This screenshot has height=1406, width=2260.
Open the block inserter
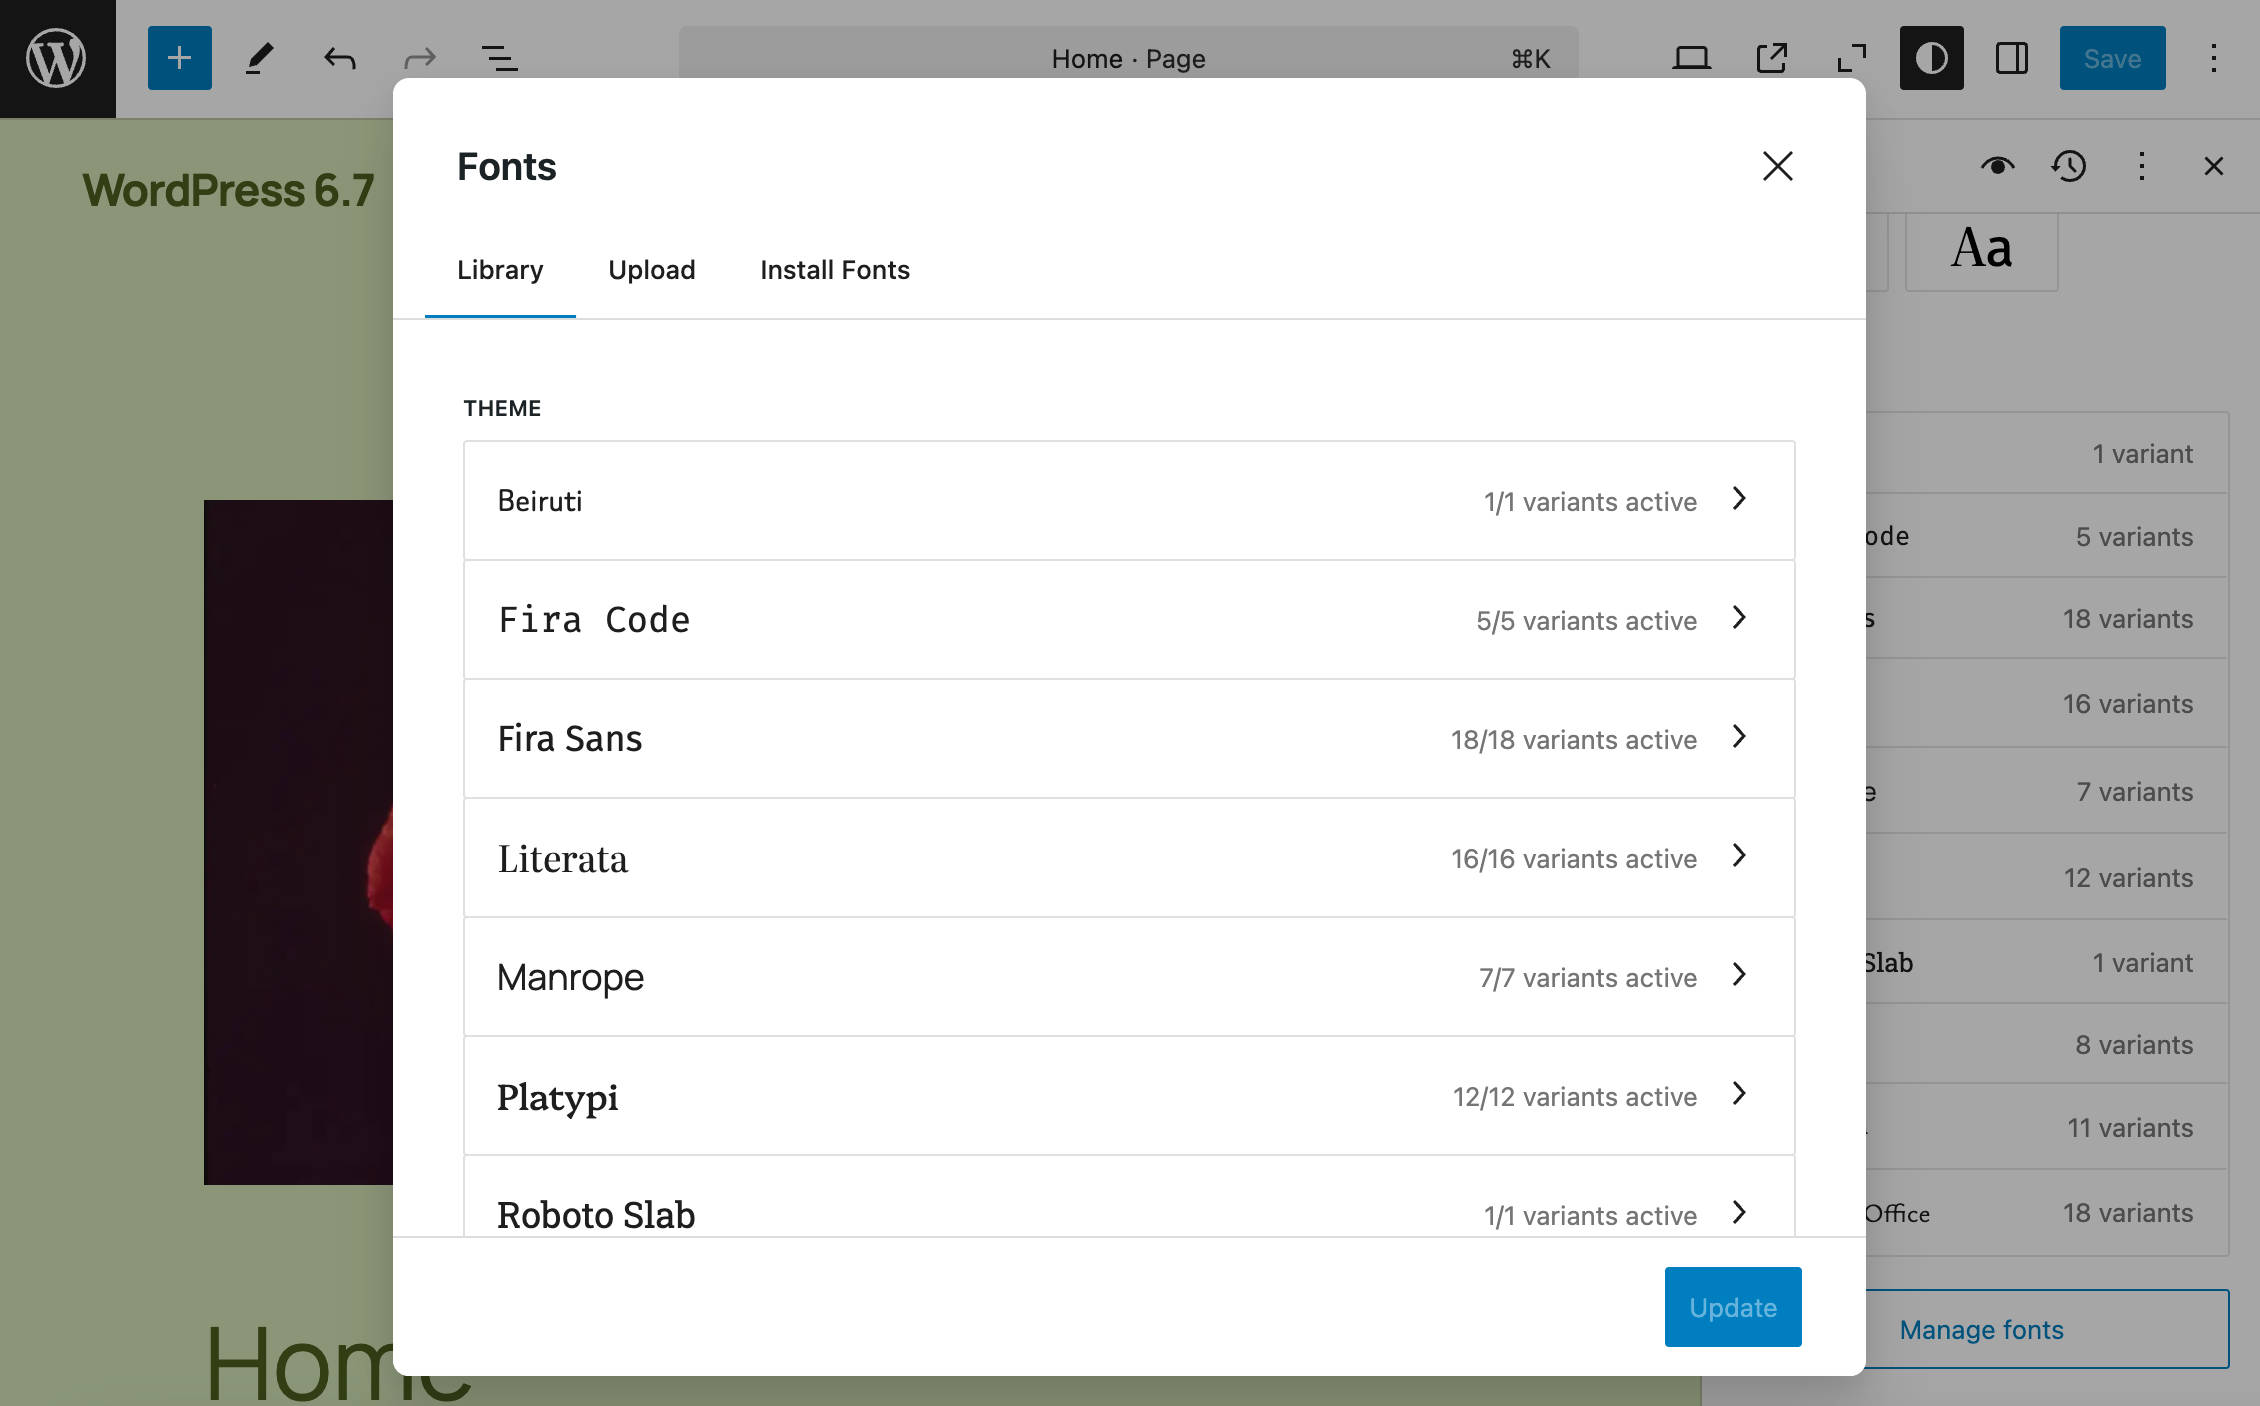click(x=178, y=58)
